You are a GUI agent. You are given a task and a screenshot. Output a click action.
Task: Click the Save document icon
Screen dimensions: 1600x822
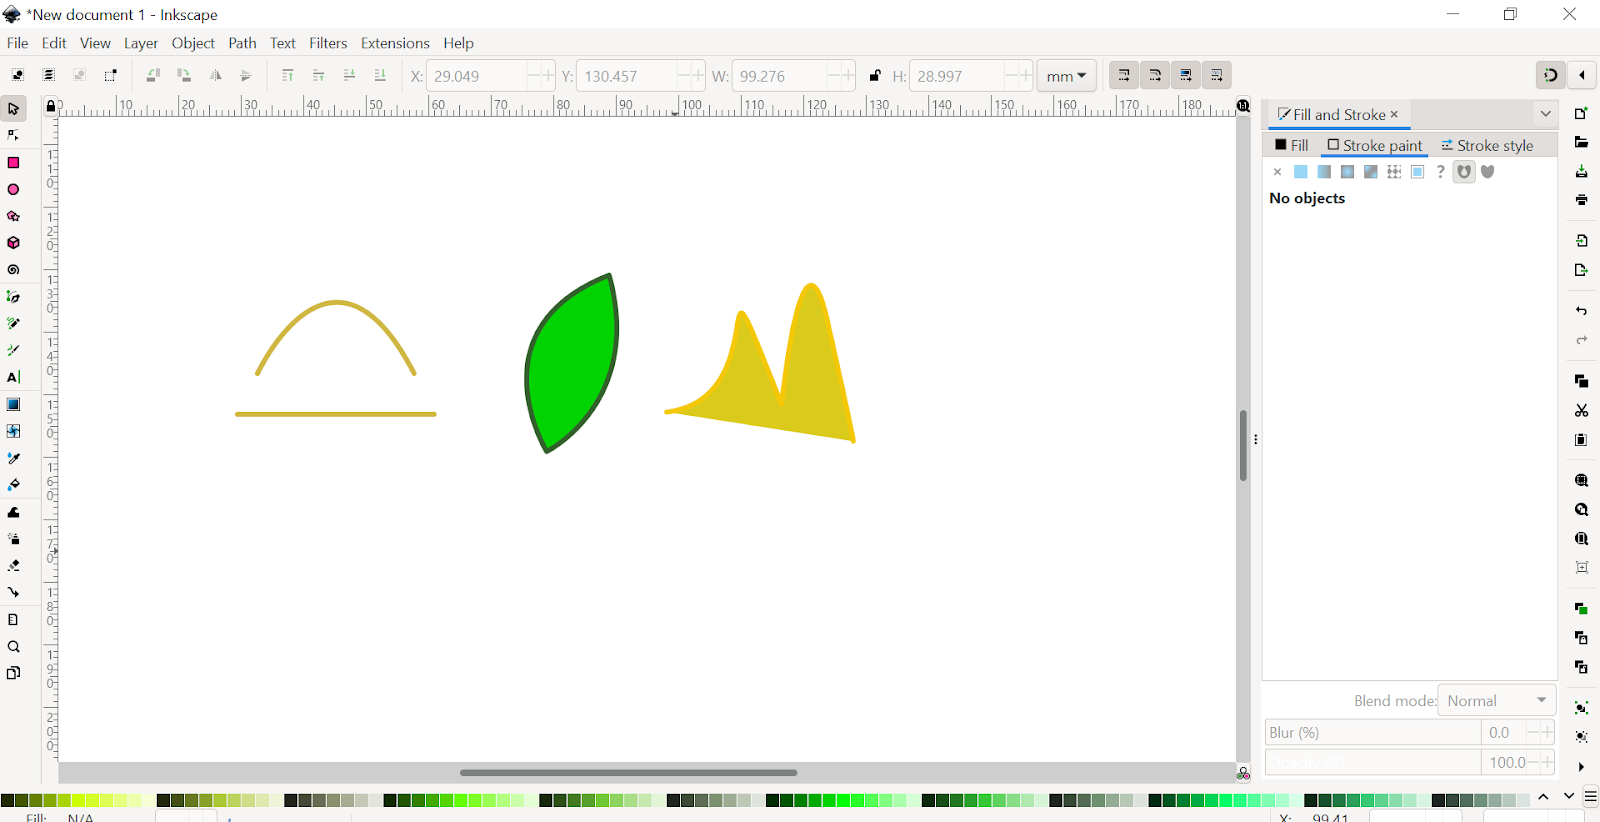[1581, 171]
